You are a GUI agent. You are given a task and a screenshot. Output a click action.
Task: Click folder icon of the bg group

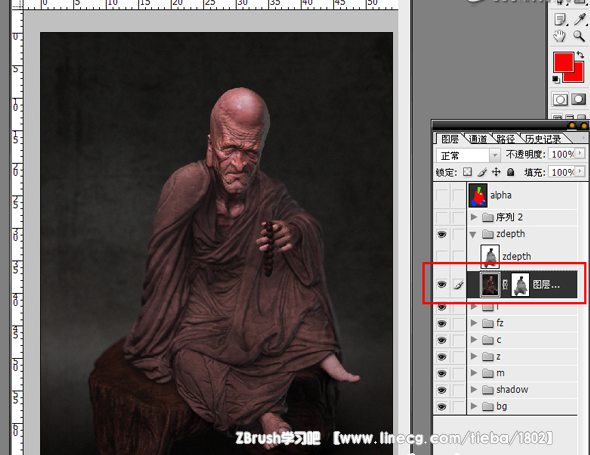point(488,406)
